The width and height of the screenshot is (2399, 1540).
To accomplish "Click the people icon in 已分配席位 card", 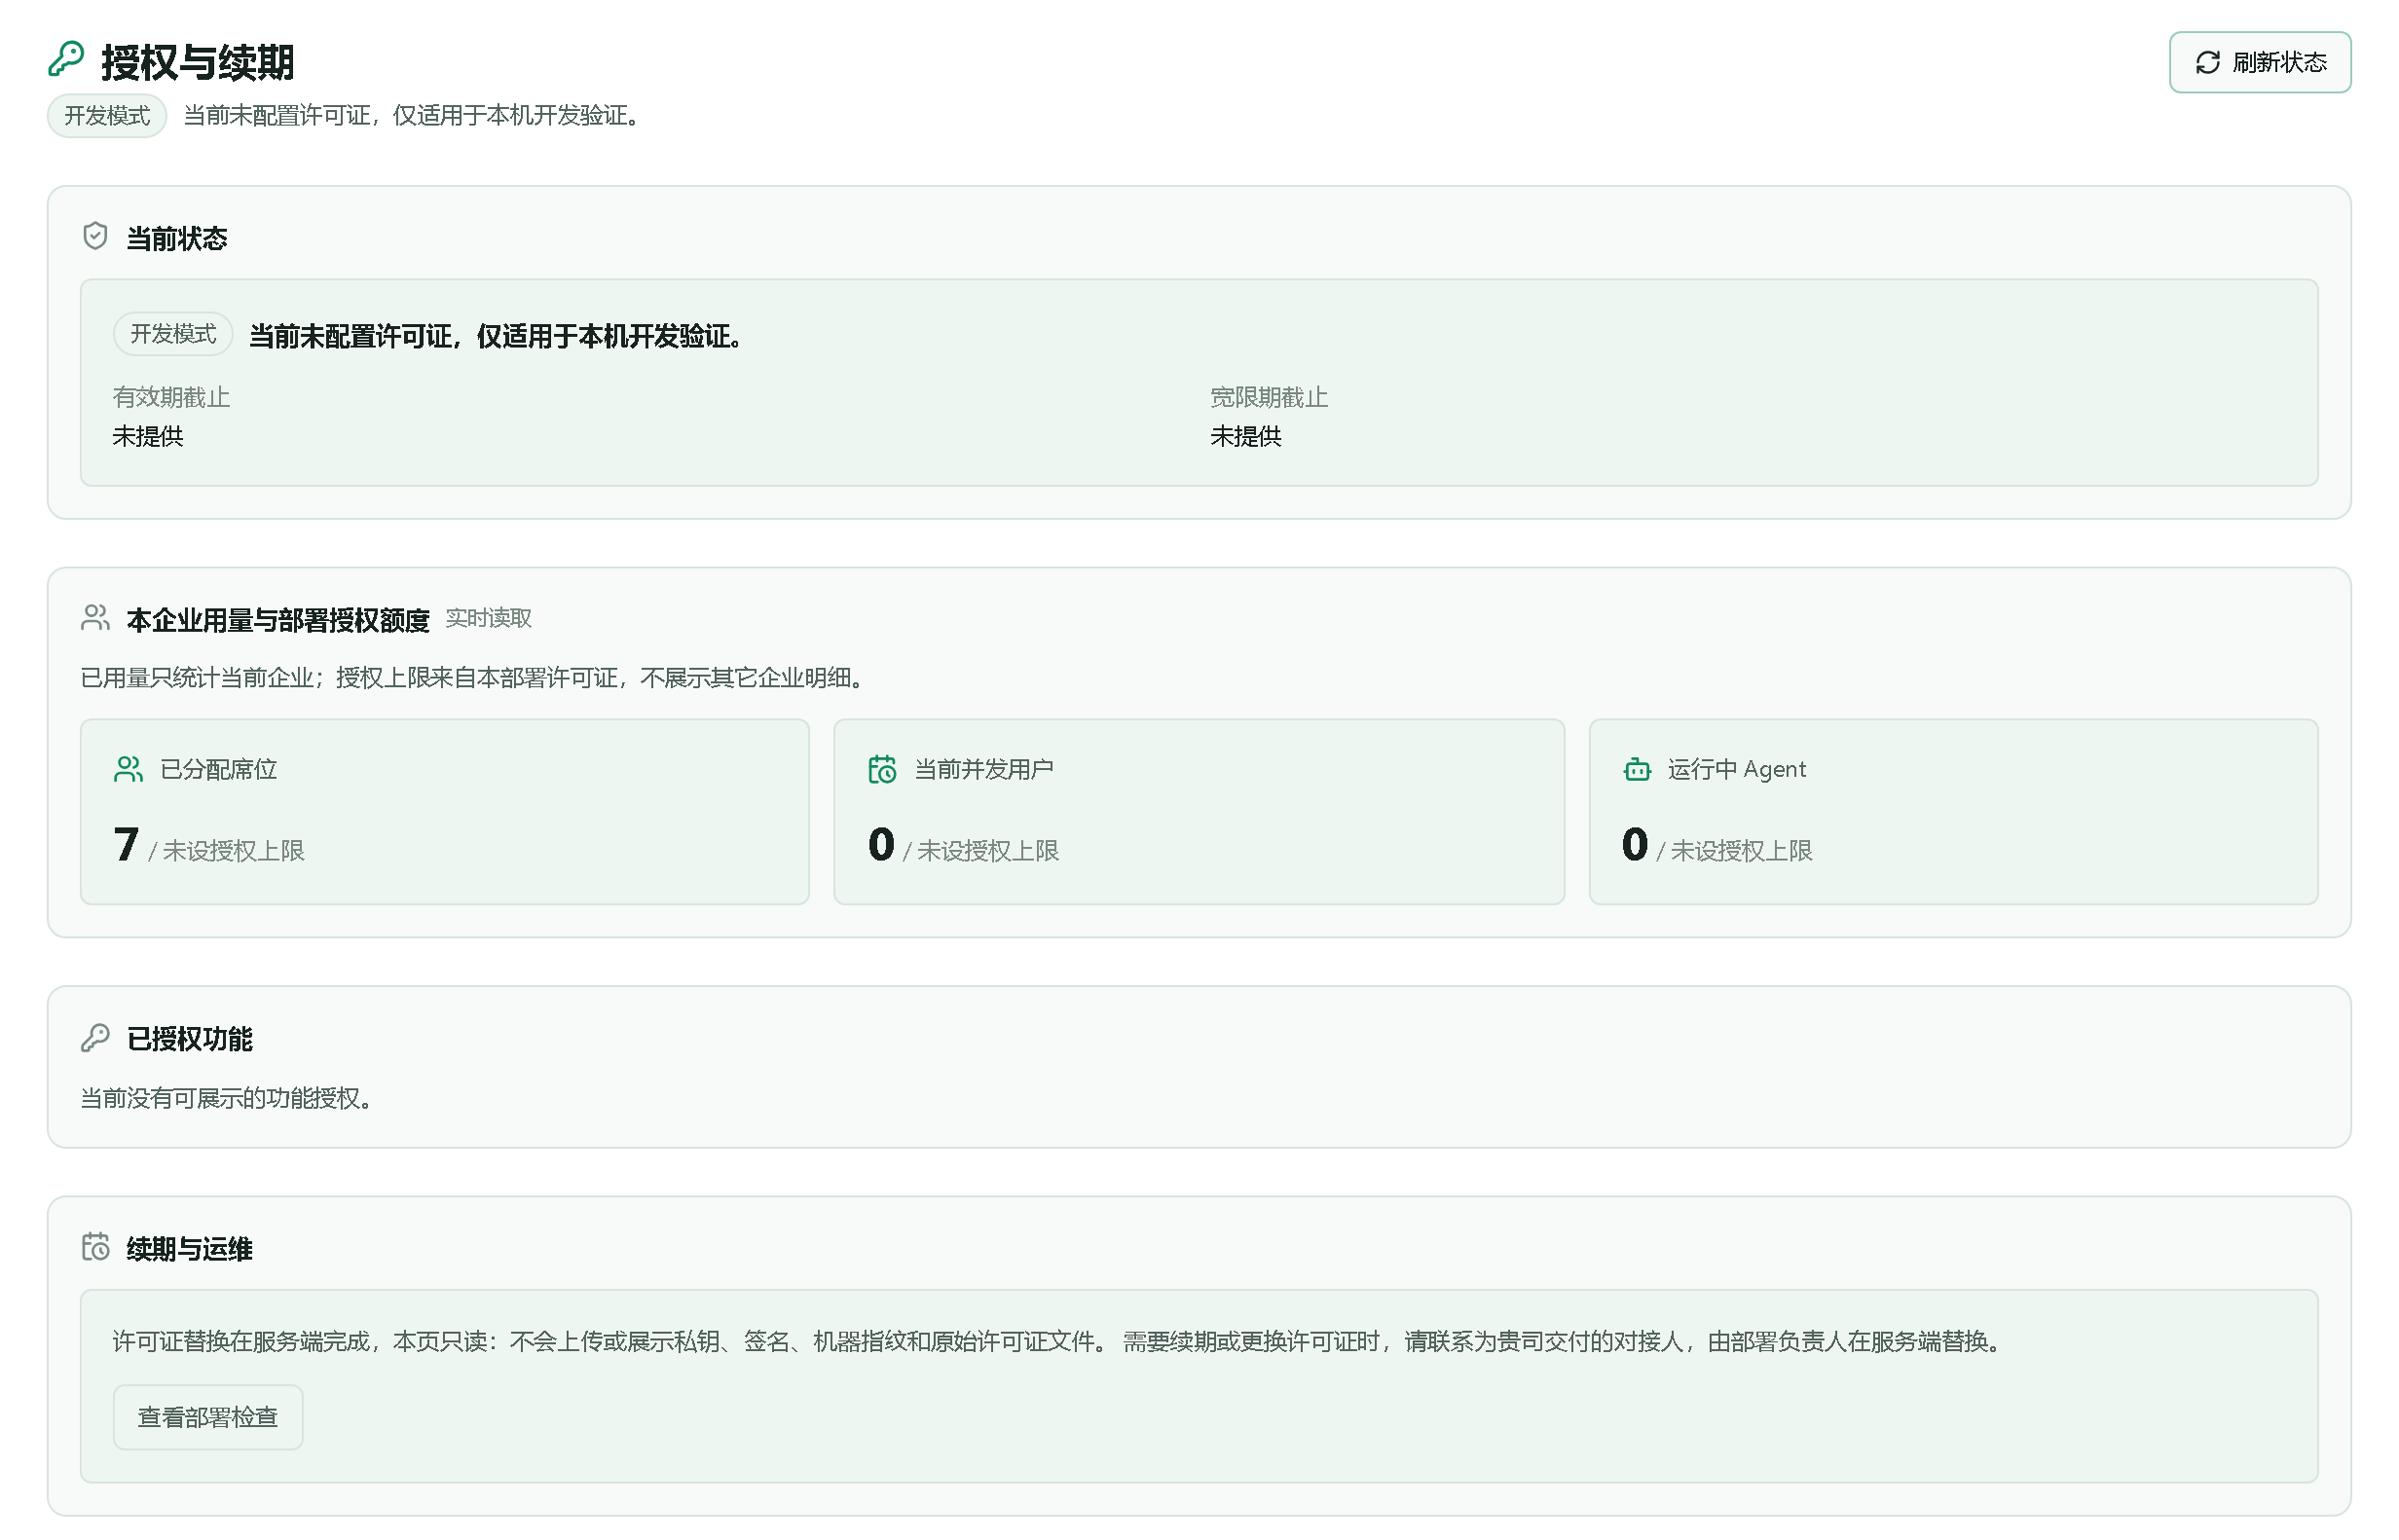I will pos(128,769).
